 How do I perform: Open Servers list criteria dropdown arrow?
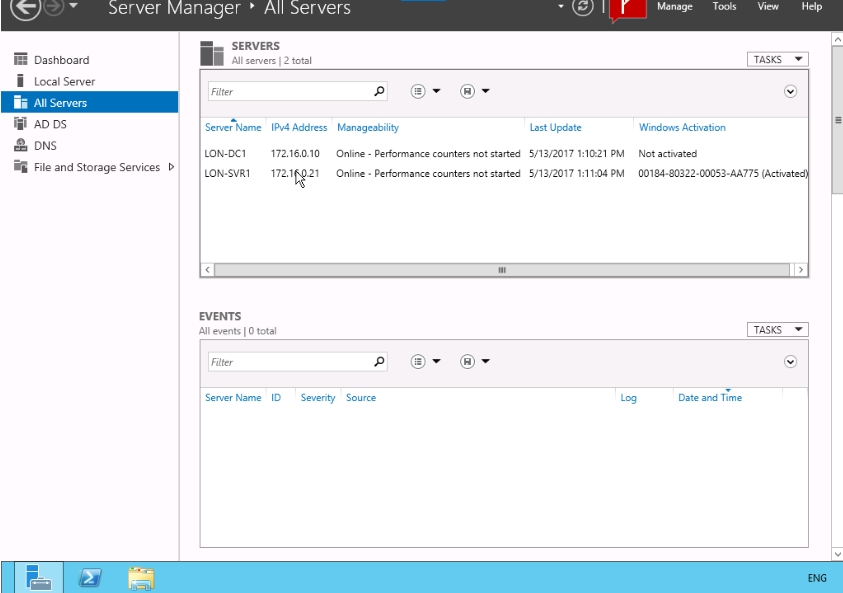[x=436, y=91]
